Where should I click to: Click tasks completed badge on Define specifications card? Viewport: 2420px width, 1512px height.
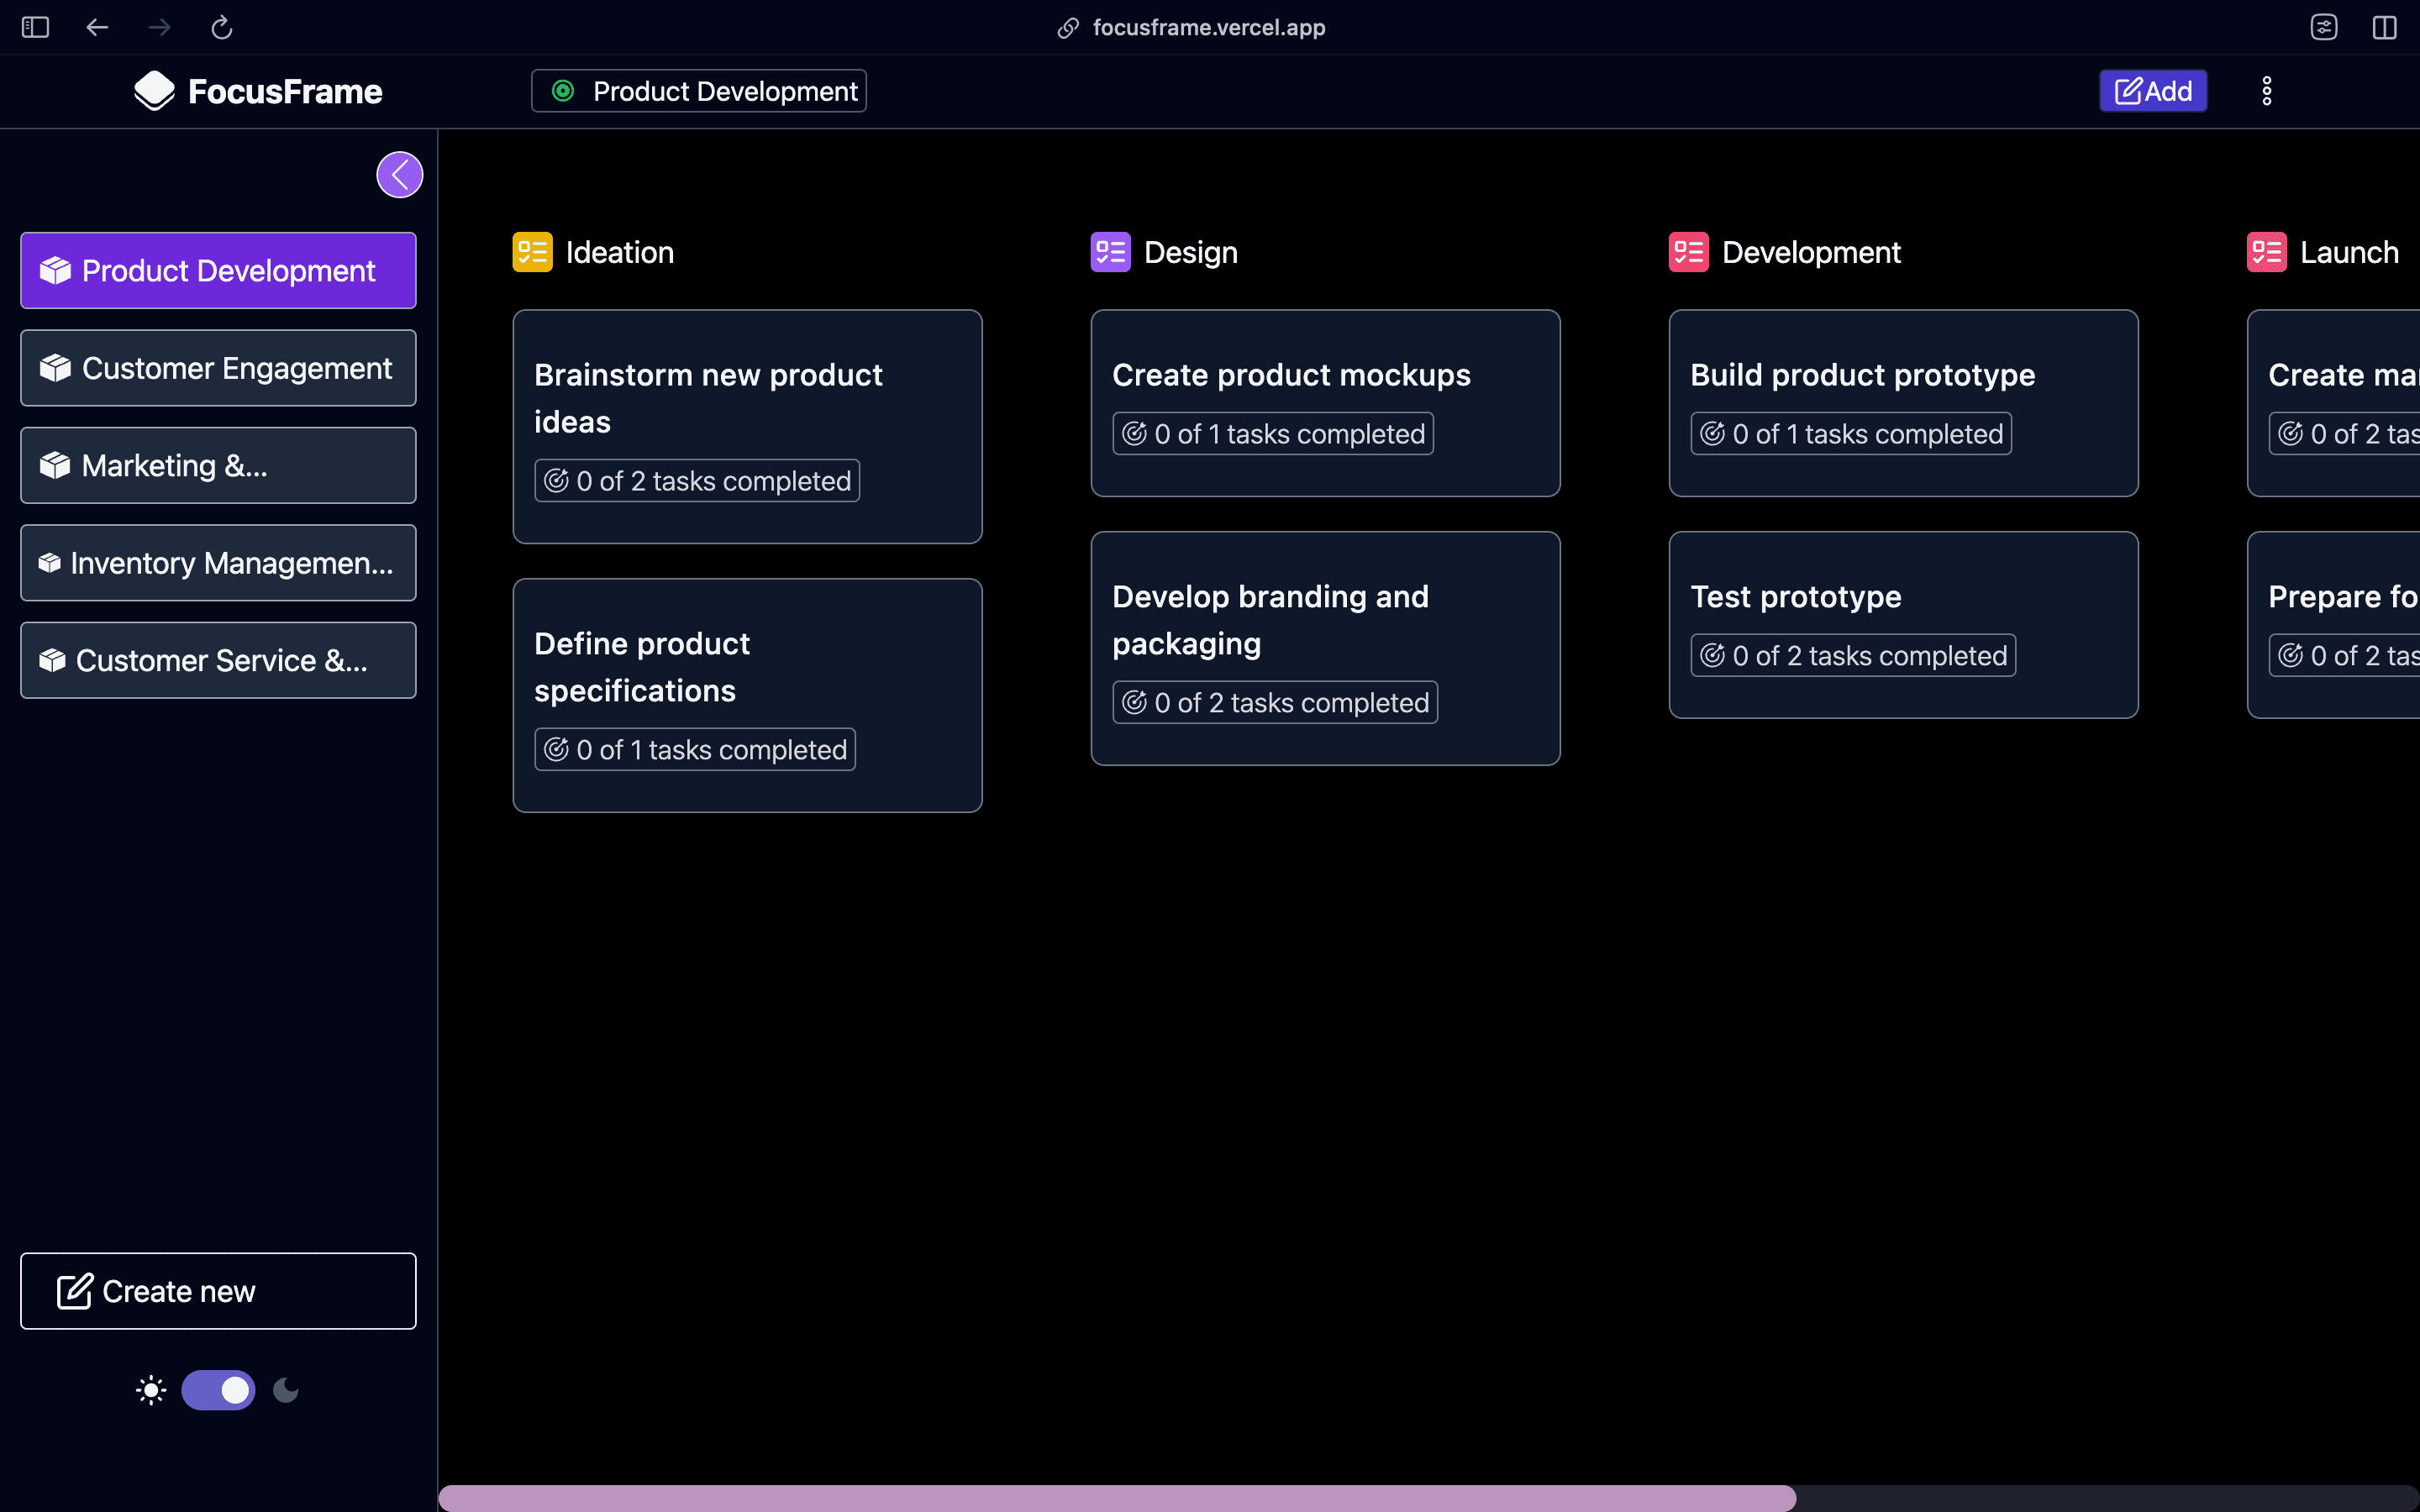695,750
